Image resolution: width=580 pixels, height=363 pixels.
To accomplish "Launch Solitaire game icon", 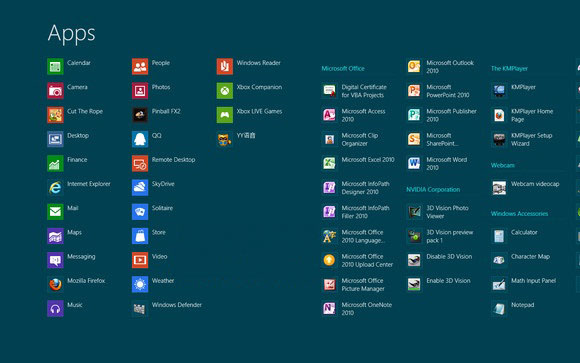I will (x=140, y=212).
